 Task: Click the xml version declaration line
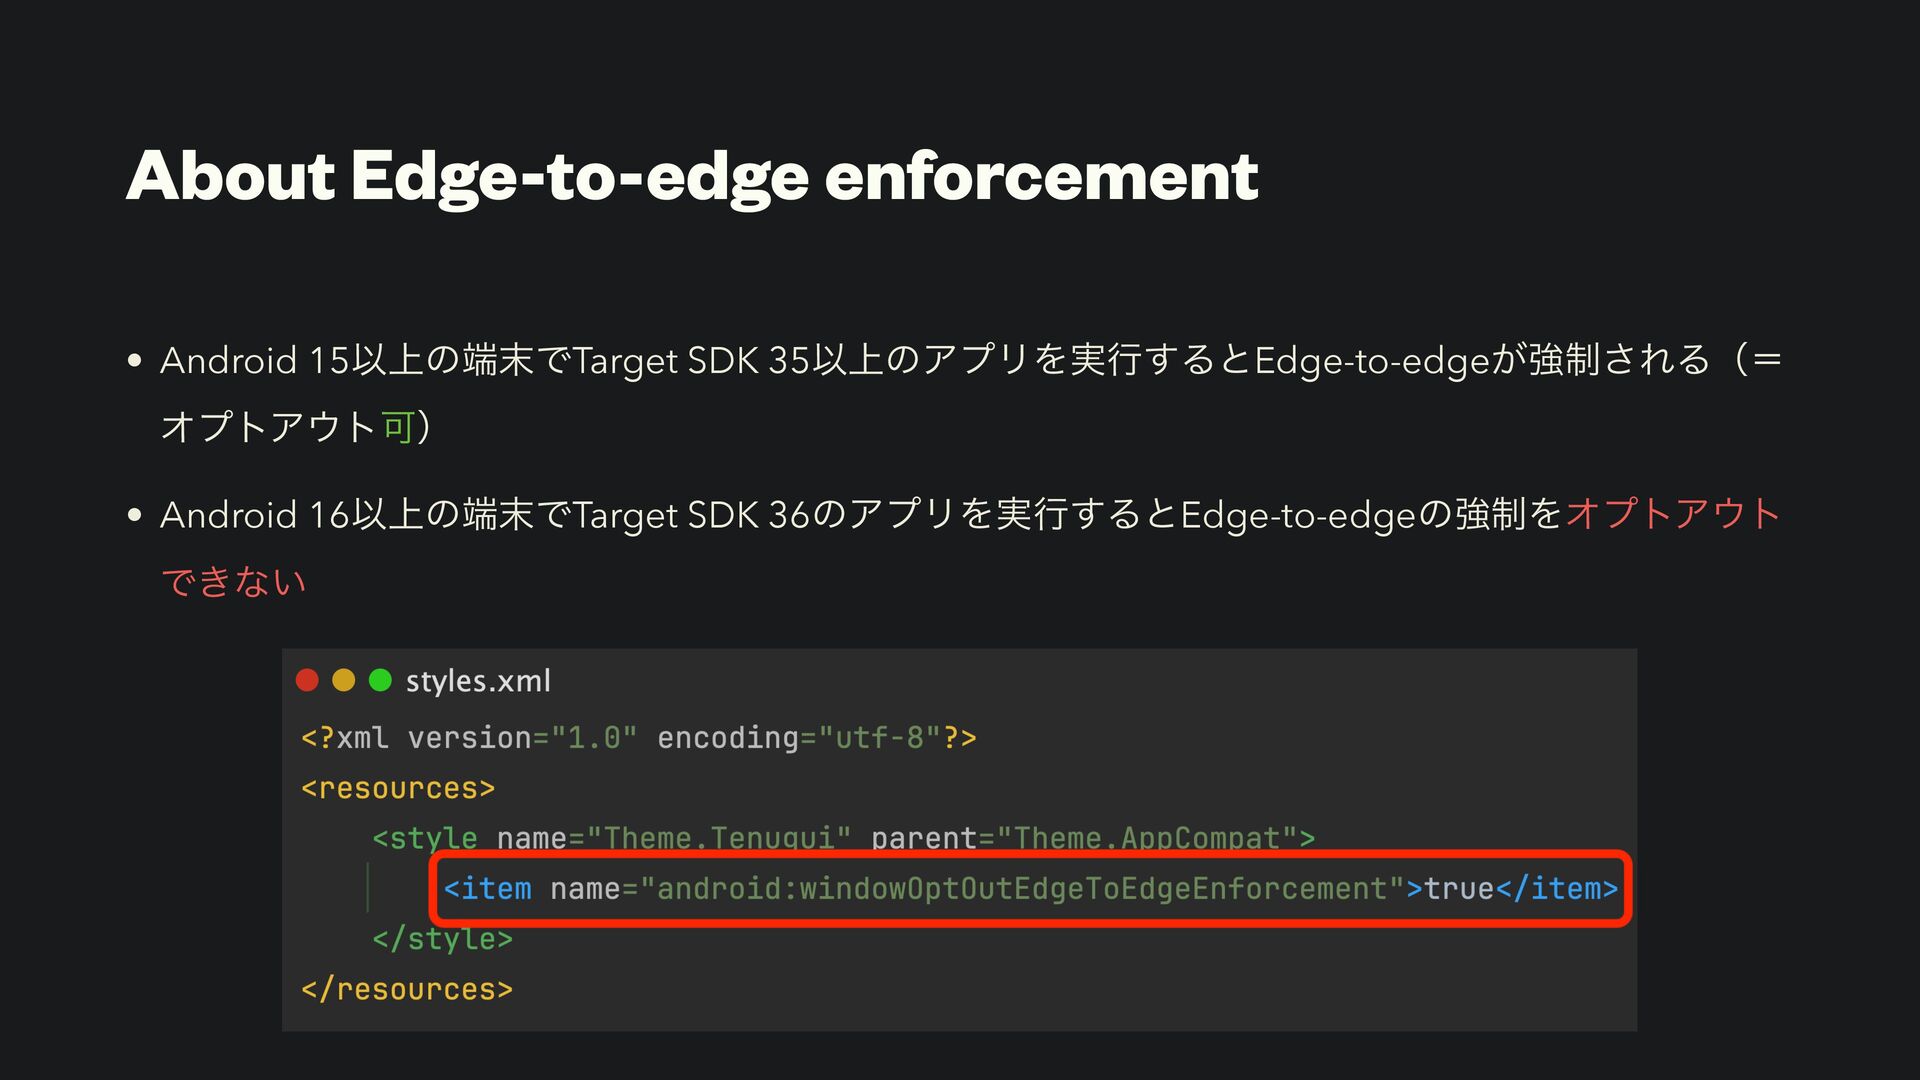click(638, 738)
